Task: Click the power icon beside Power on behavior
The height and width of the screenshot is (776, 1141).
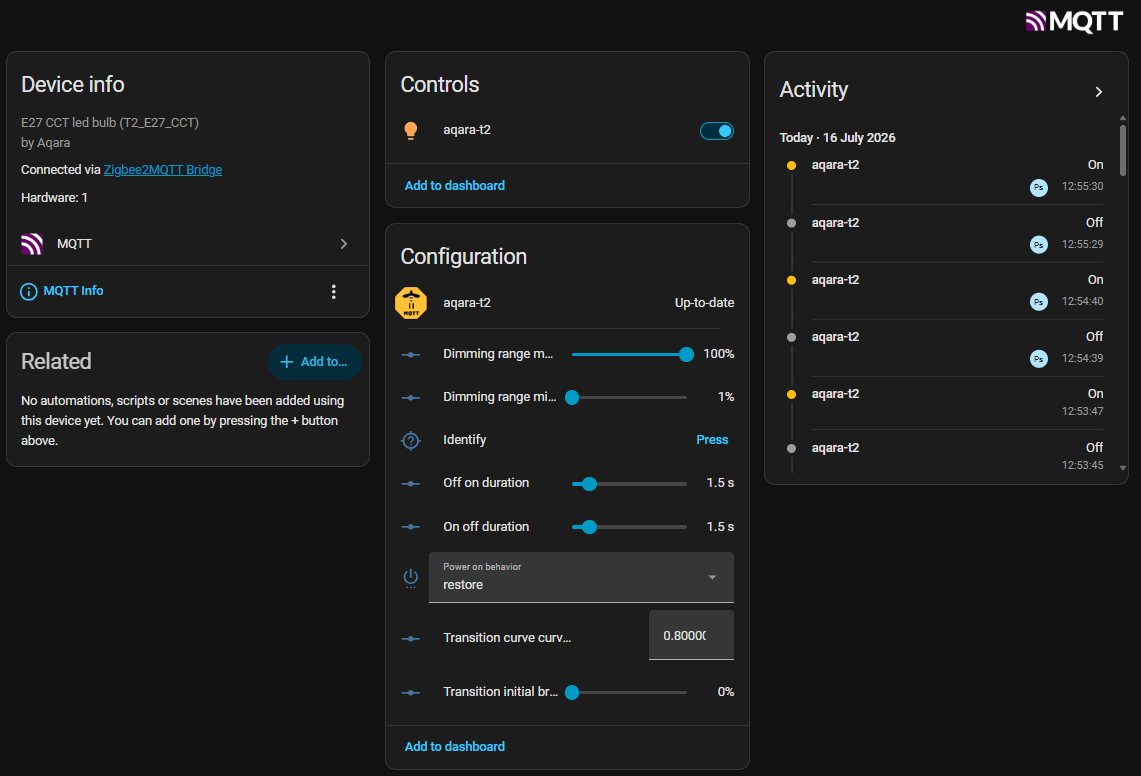Action: click(410, 578)
